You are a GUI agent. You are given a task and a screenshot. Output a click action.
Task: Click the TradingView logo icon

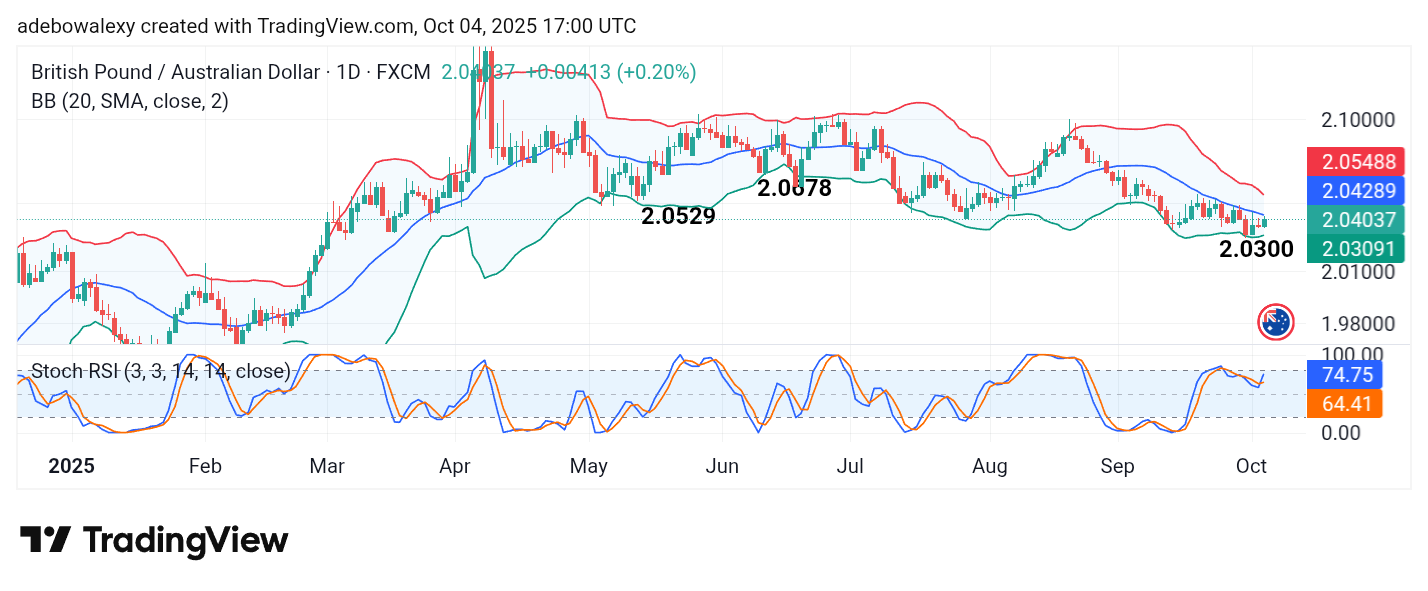[45, 540]
